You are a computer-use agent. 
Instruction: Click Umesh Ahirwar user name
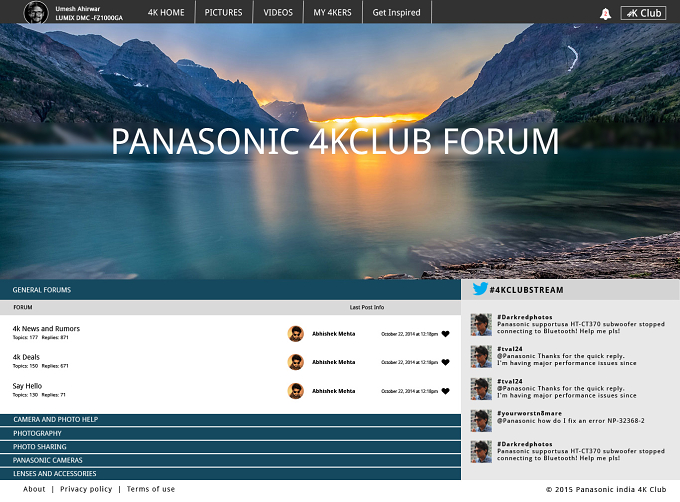coord(78,9)
